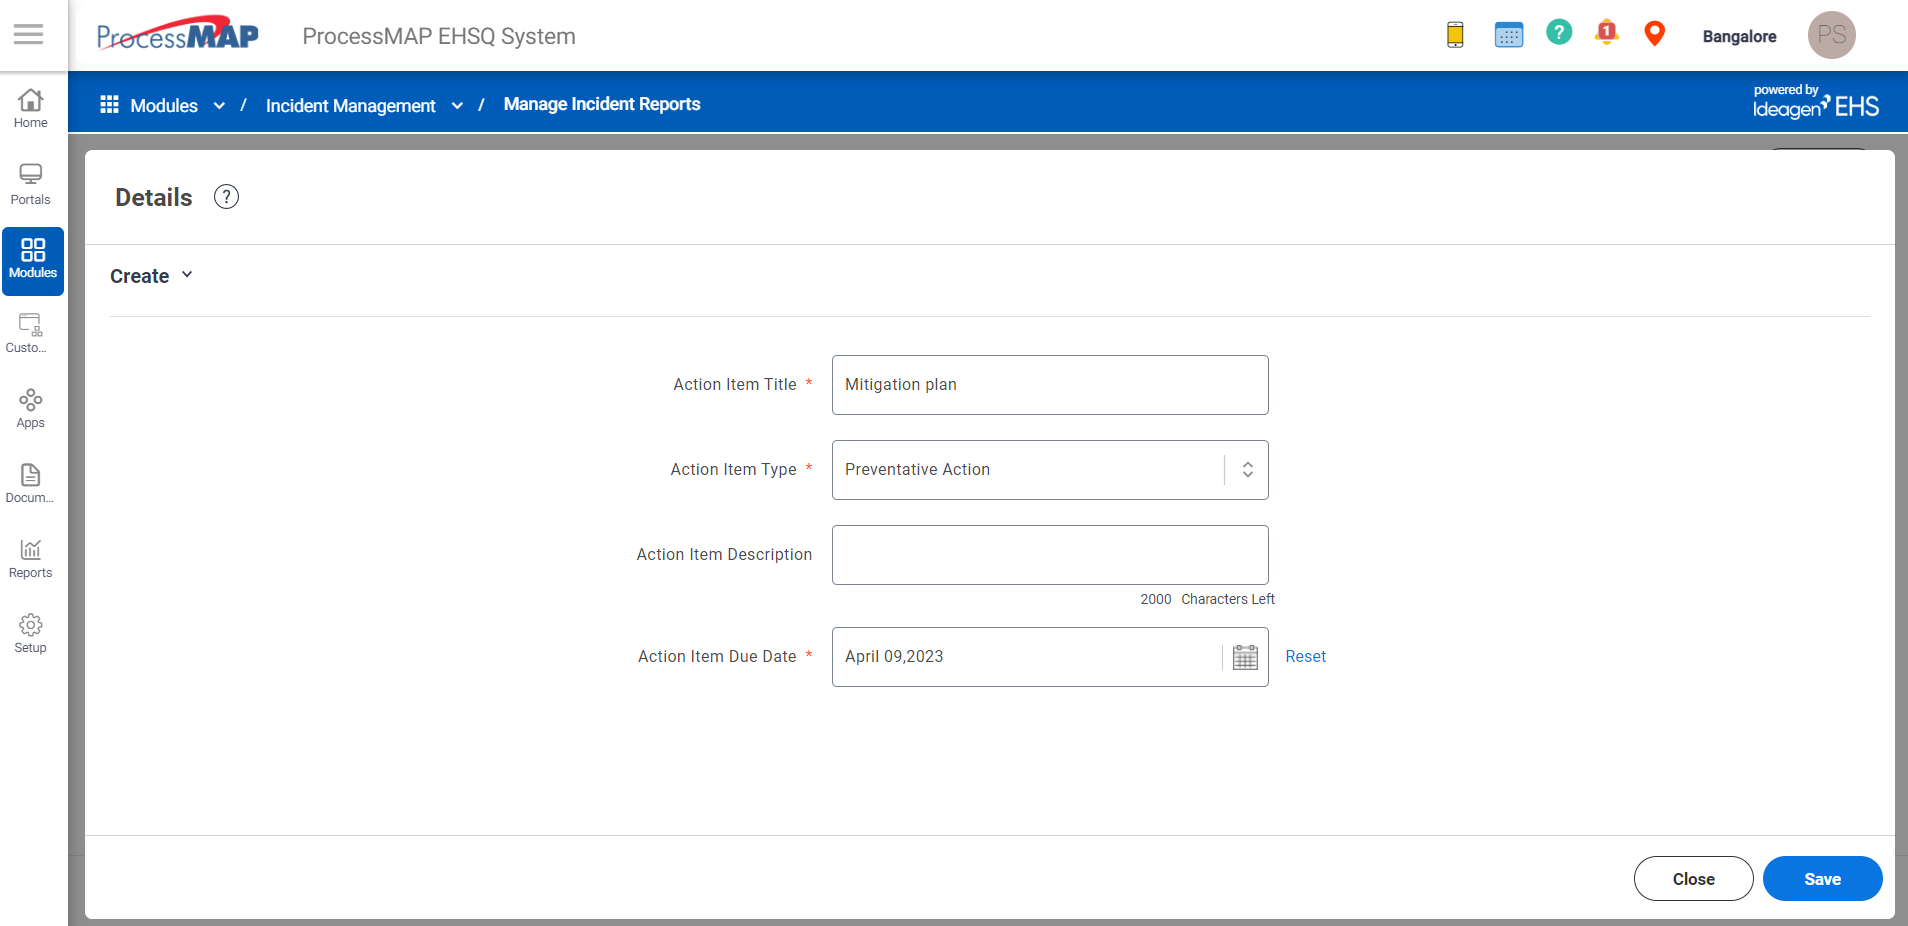Click the Modules grid icon in breadcrumb
1908x926 pixels.
click(110, 104)
